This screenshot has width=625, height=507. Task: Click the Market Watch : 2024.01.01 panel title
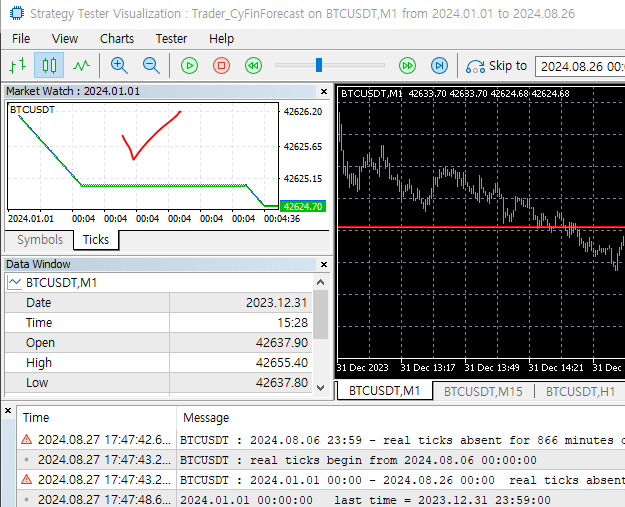point(73,91)
